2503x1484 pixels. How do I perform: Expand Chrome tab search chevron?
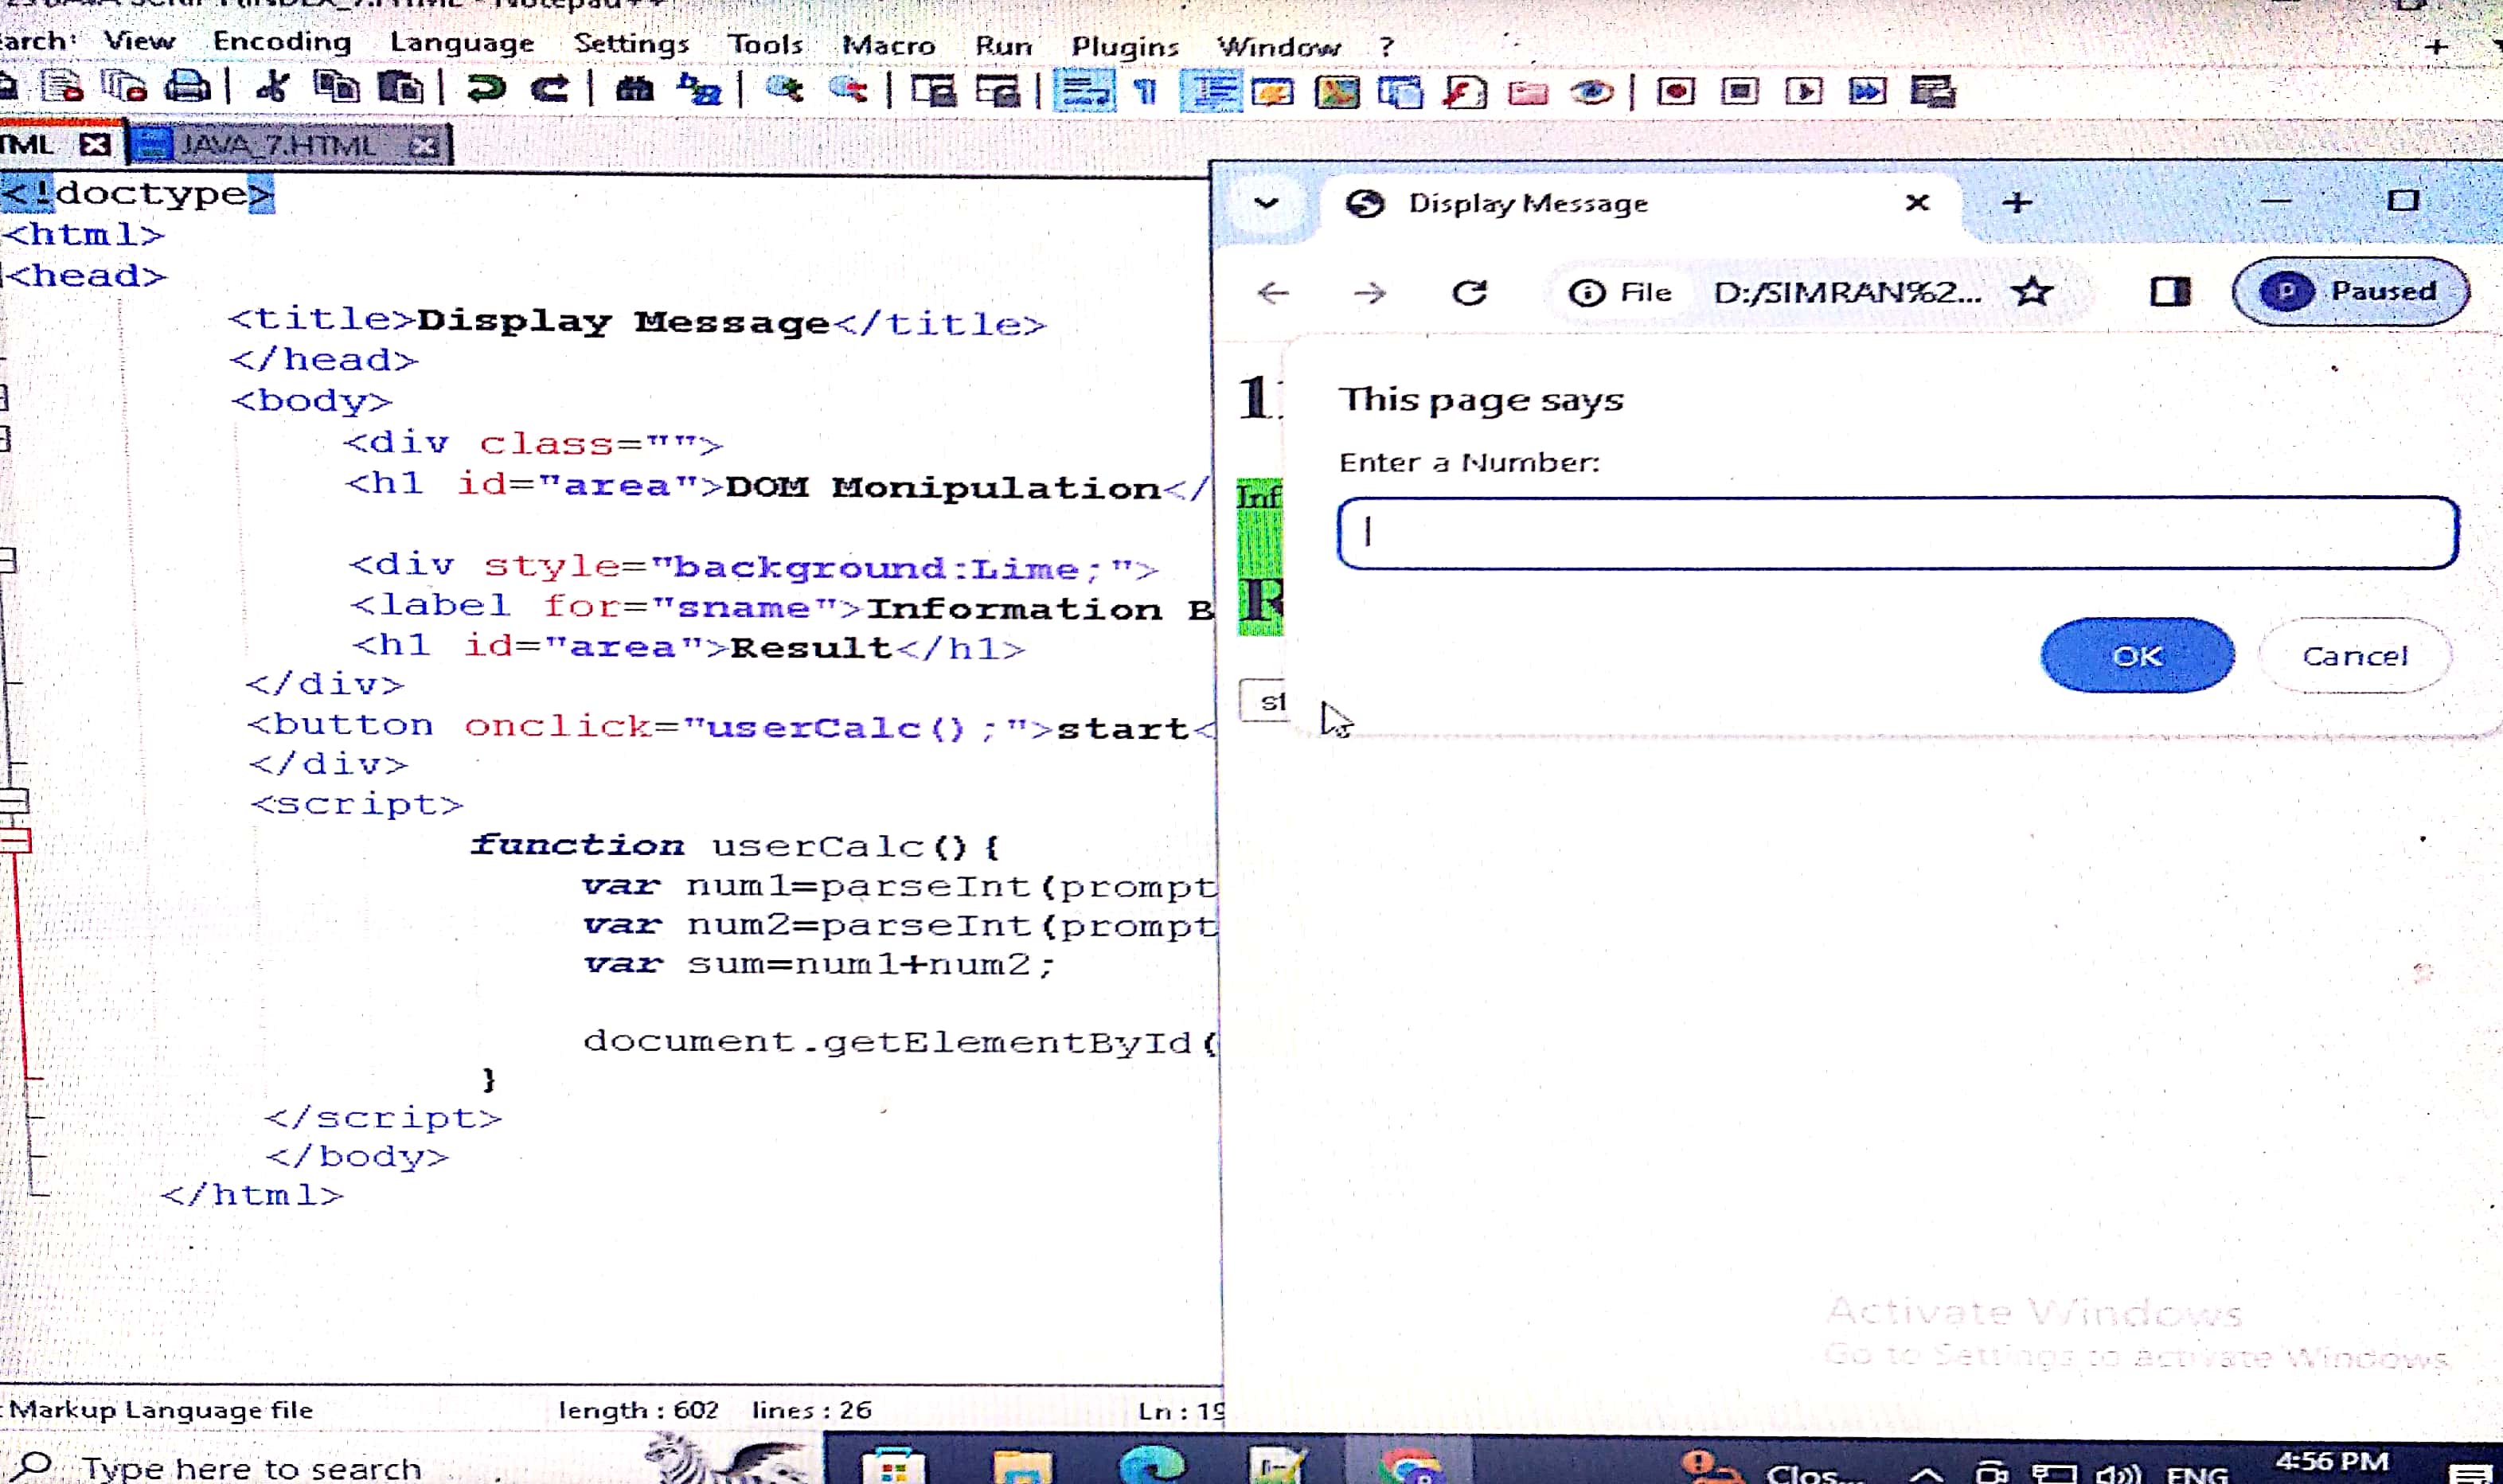[x=1266, y=203]
